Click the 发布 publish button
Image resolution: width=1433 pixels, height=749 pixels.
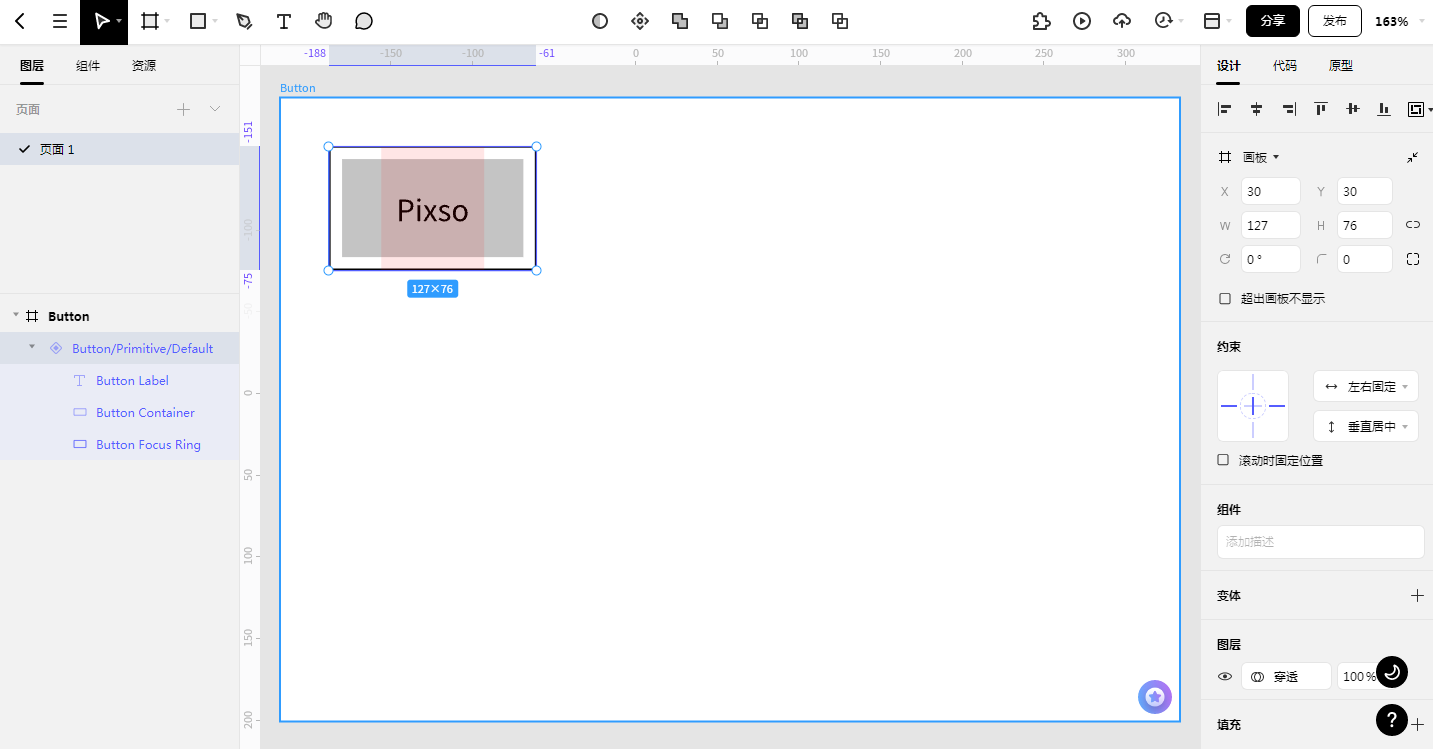[1335, 21]
